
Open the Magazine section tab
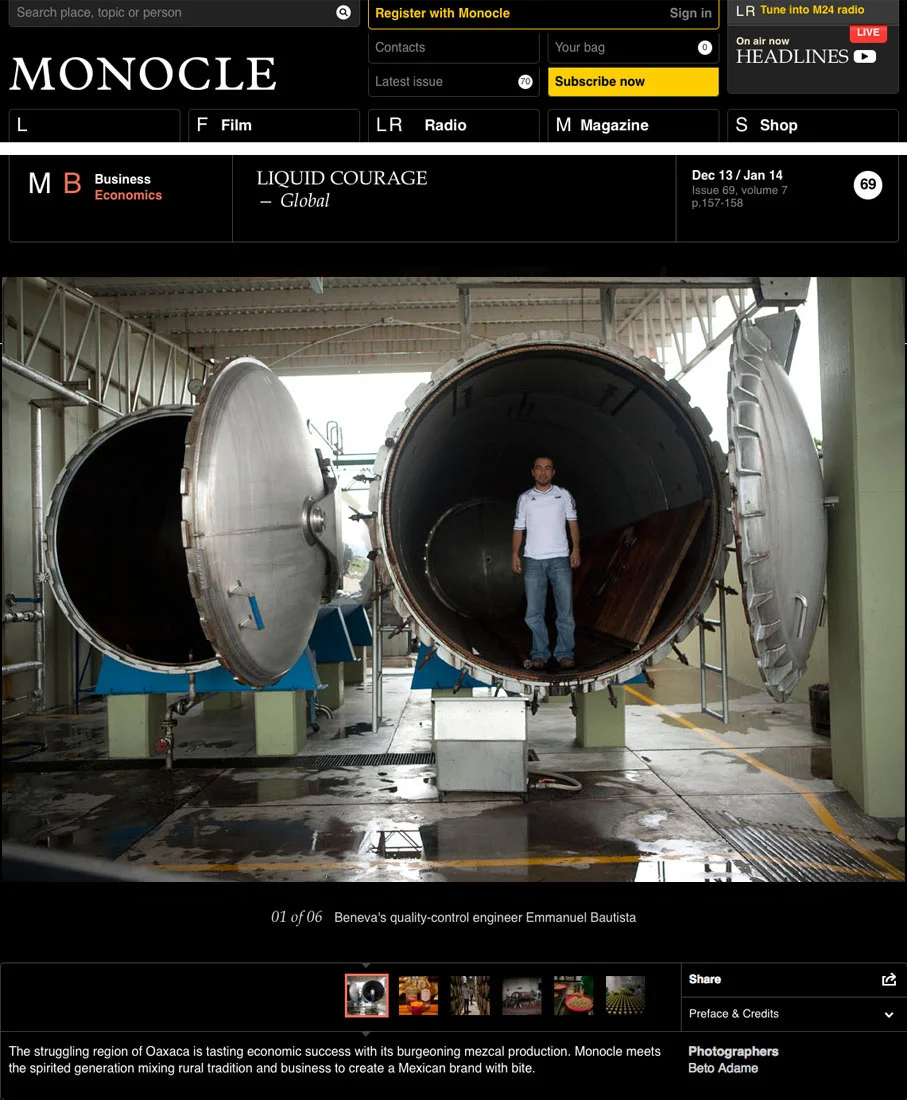tap(633, 125)
